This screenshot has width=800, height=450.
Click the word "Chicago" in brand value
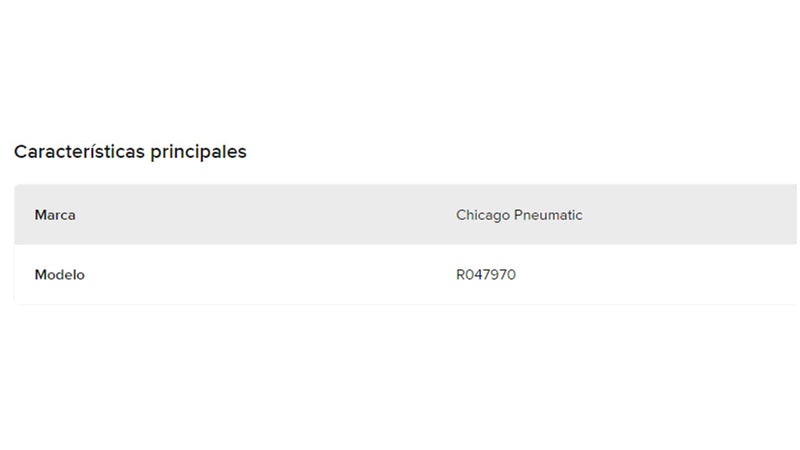(x=483, y=215)
